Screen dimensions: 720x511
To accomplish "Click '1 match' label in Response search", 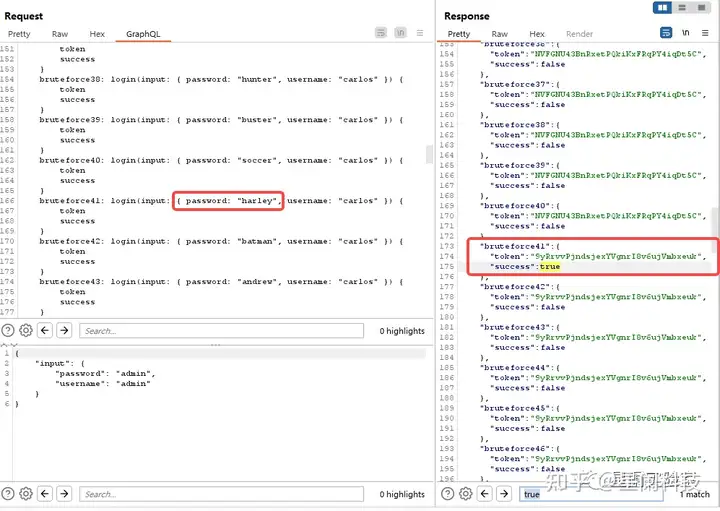I will (695, 494).
